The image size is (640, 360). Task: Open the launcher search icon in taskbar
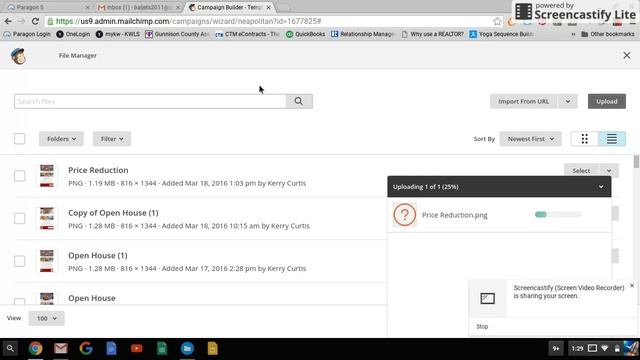tap(10, 348)
